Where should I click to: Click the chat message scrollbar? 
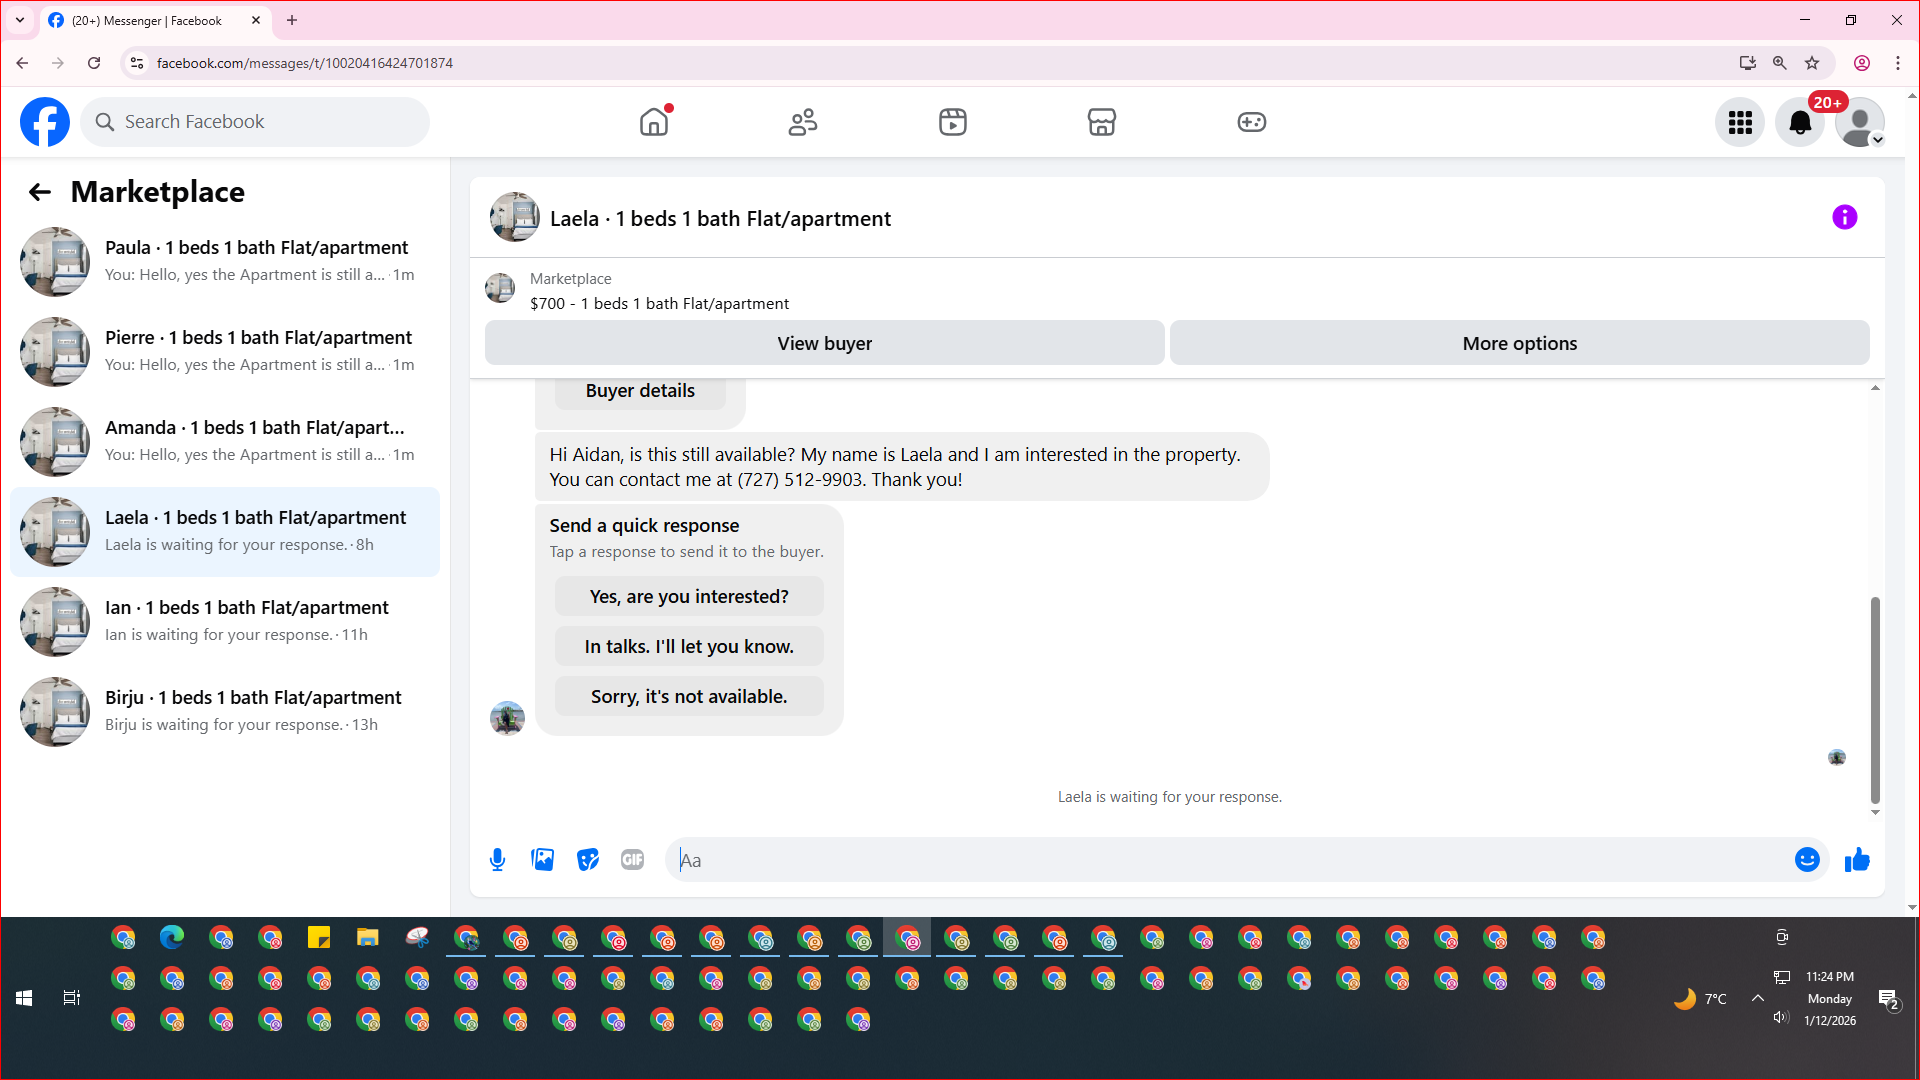(1875, 700)
